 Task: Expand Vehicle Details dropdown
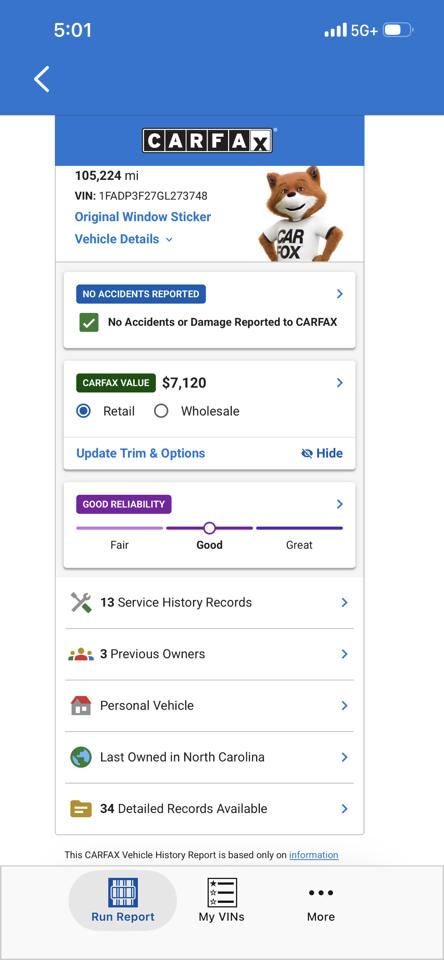pos(124,239)
